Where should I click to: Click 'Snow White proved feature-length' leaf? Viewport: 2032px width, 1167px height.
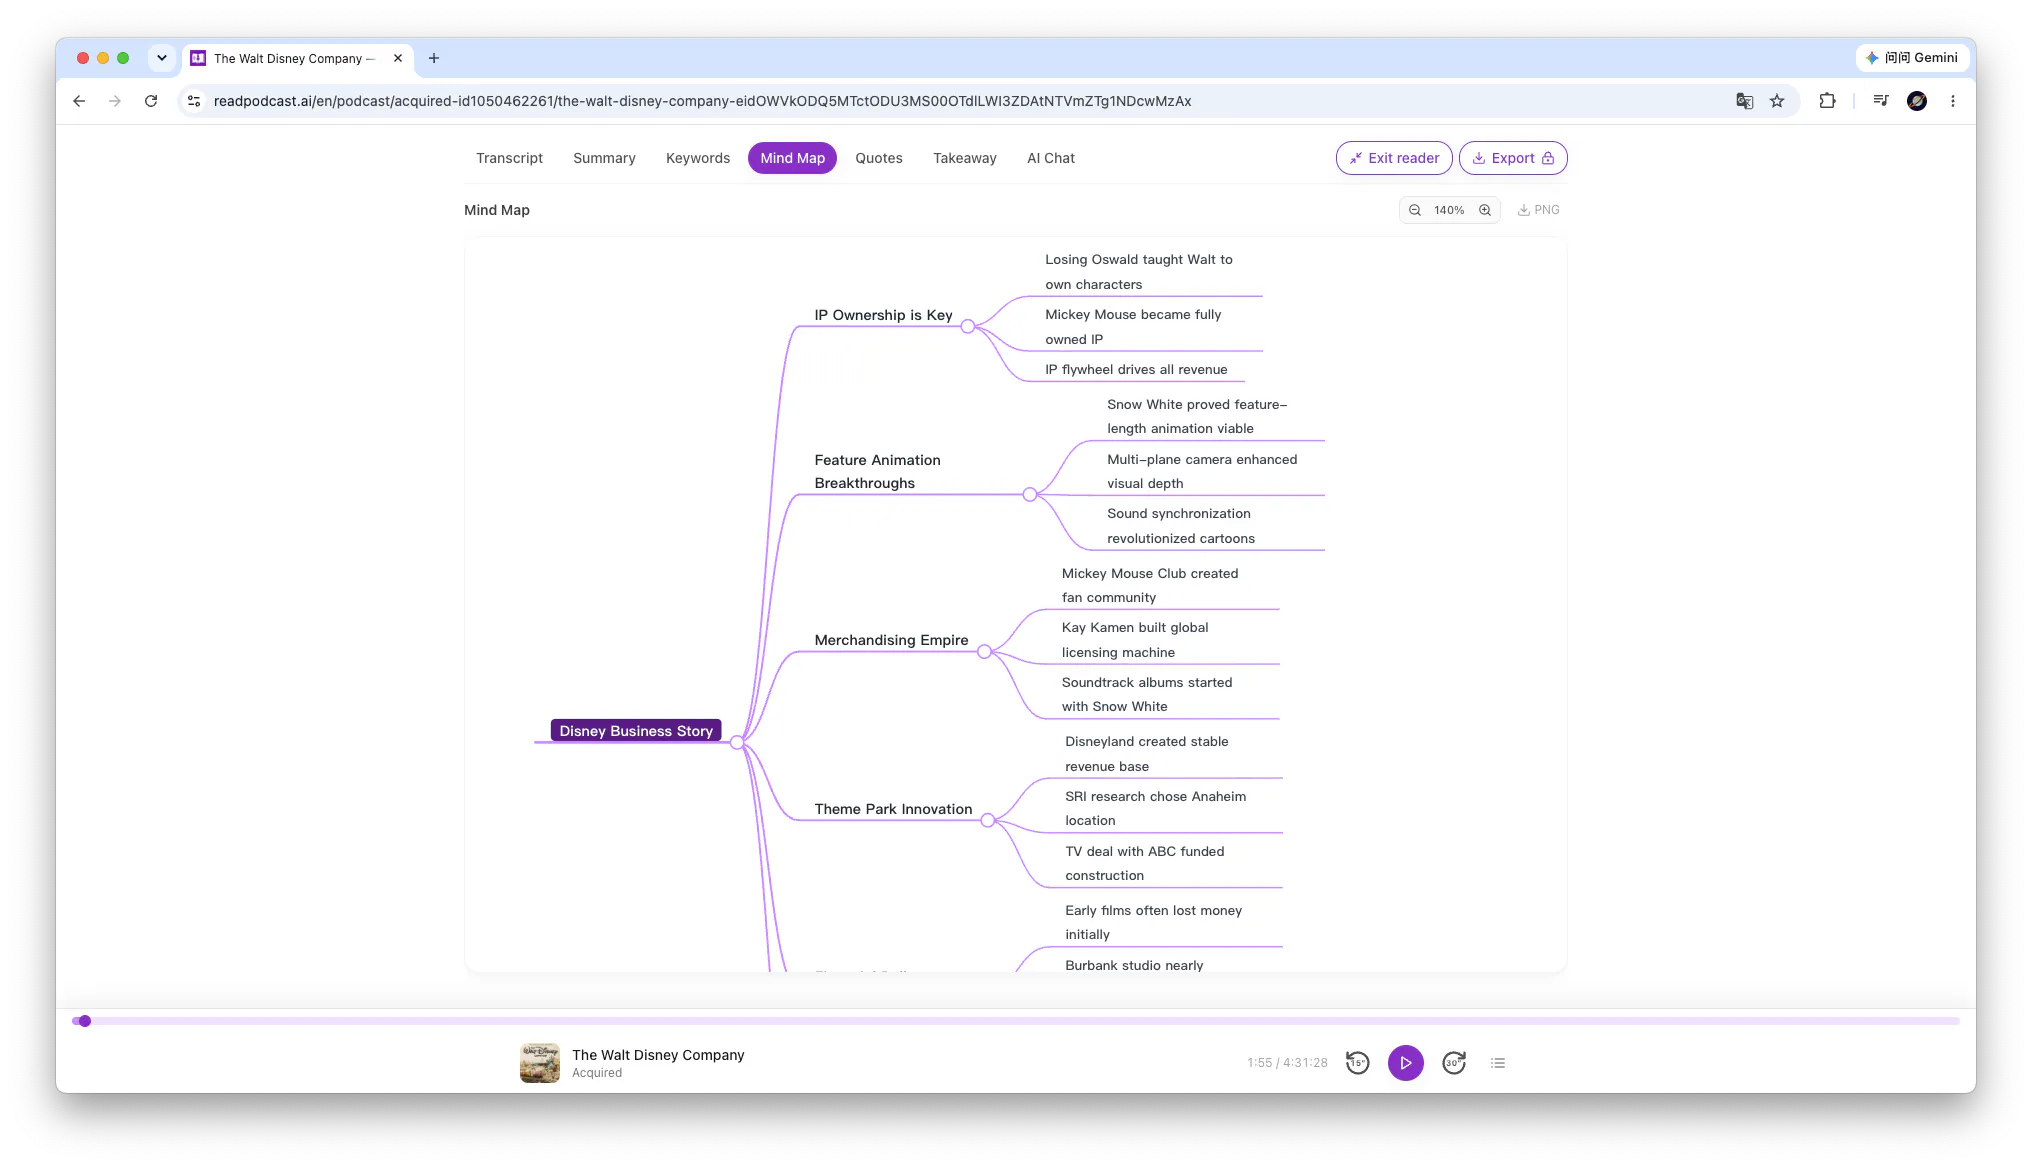pos(1196,416)
